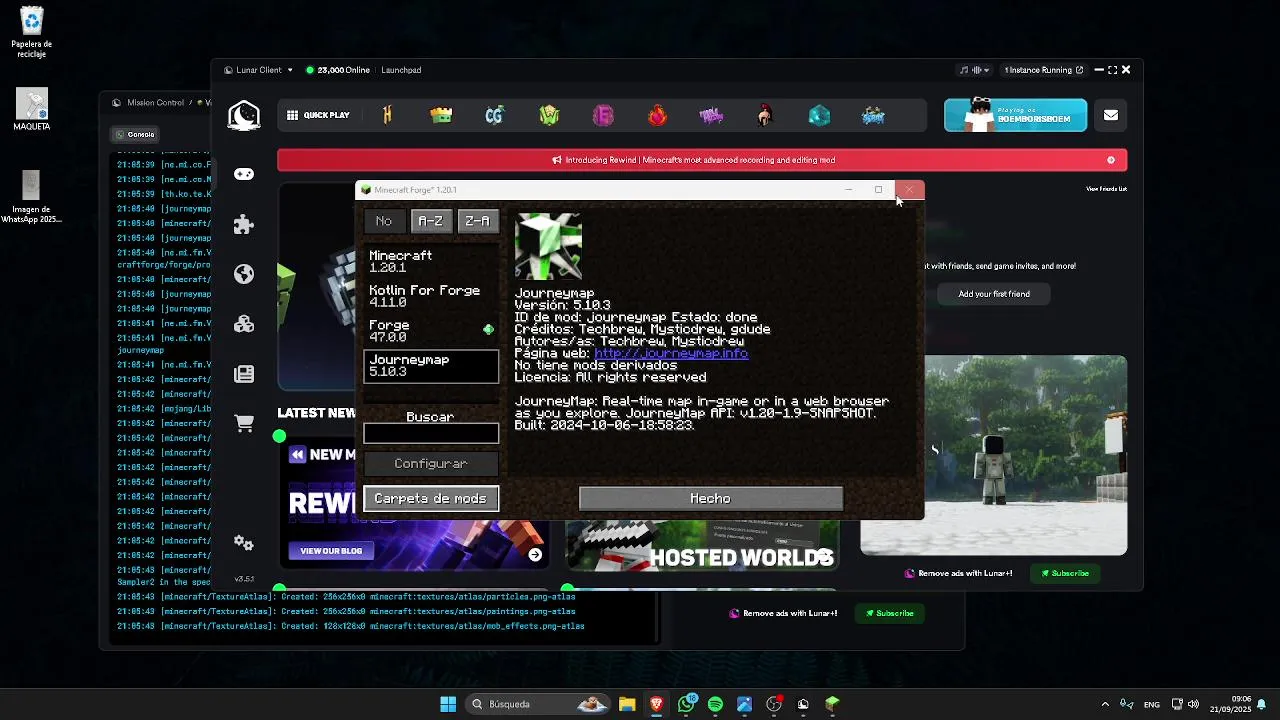1280x720 pixels.
Task: Click the Quick Play grid button
Action: (x=318, y=115)
